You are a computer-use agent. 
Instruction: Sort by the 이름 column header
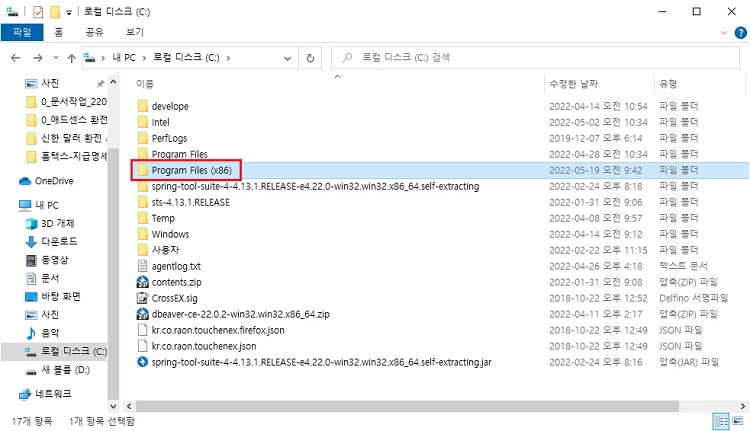coord(145,84)
